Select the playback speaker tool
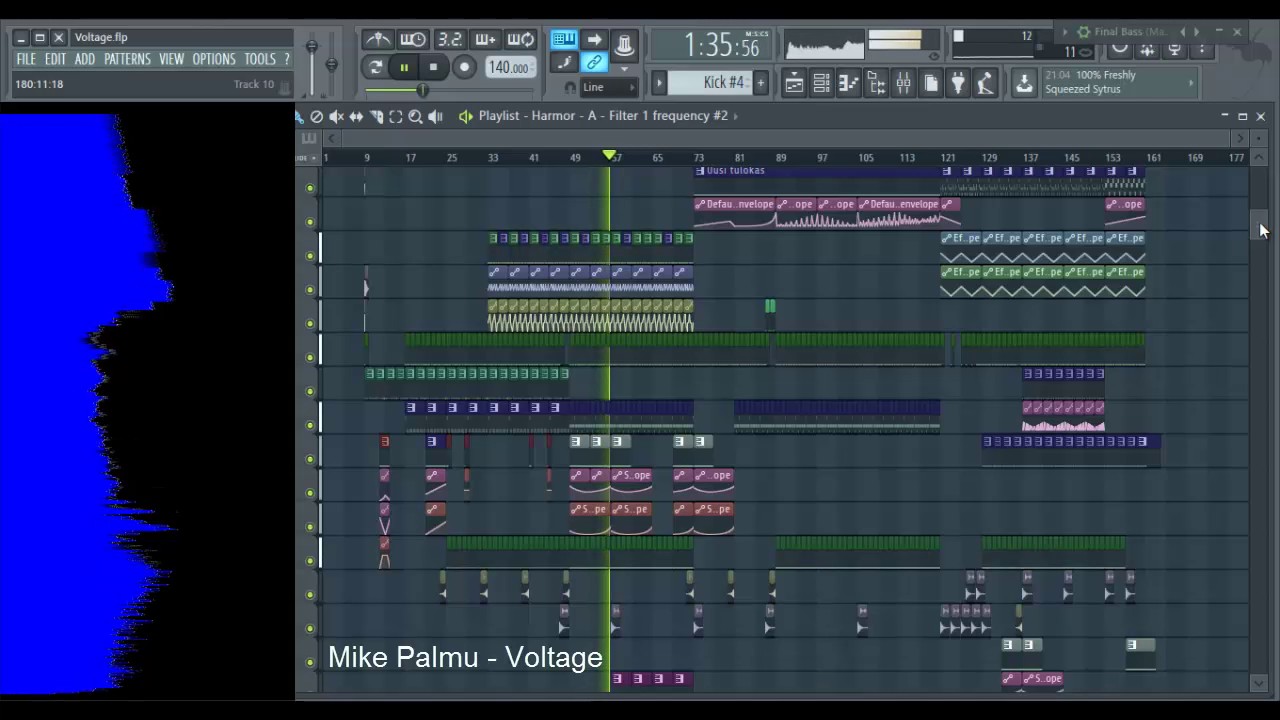 435,117
